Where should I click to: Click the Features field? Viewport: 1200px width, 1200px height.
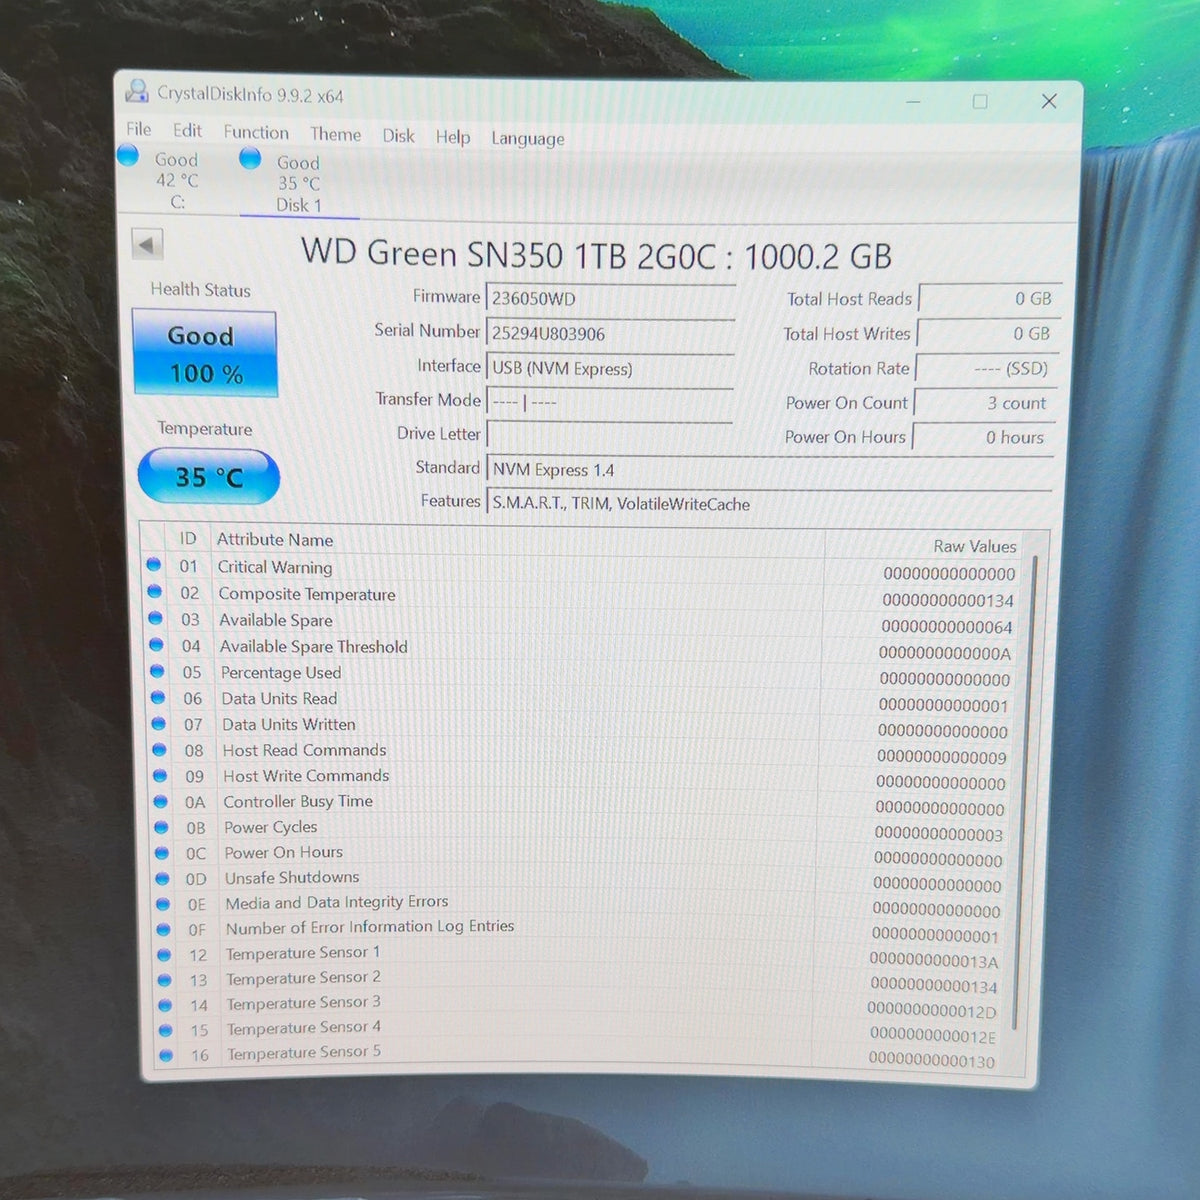pyautogui.click(x=770, y=504)
